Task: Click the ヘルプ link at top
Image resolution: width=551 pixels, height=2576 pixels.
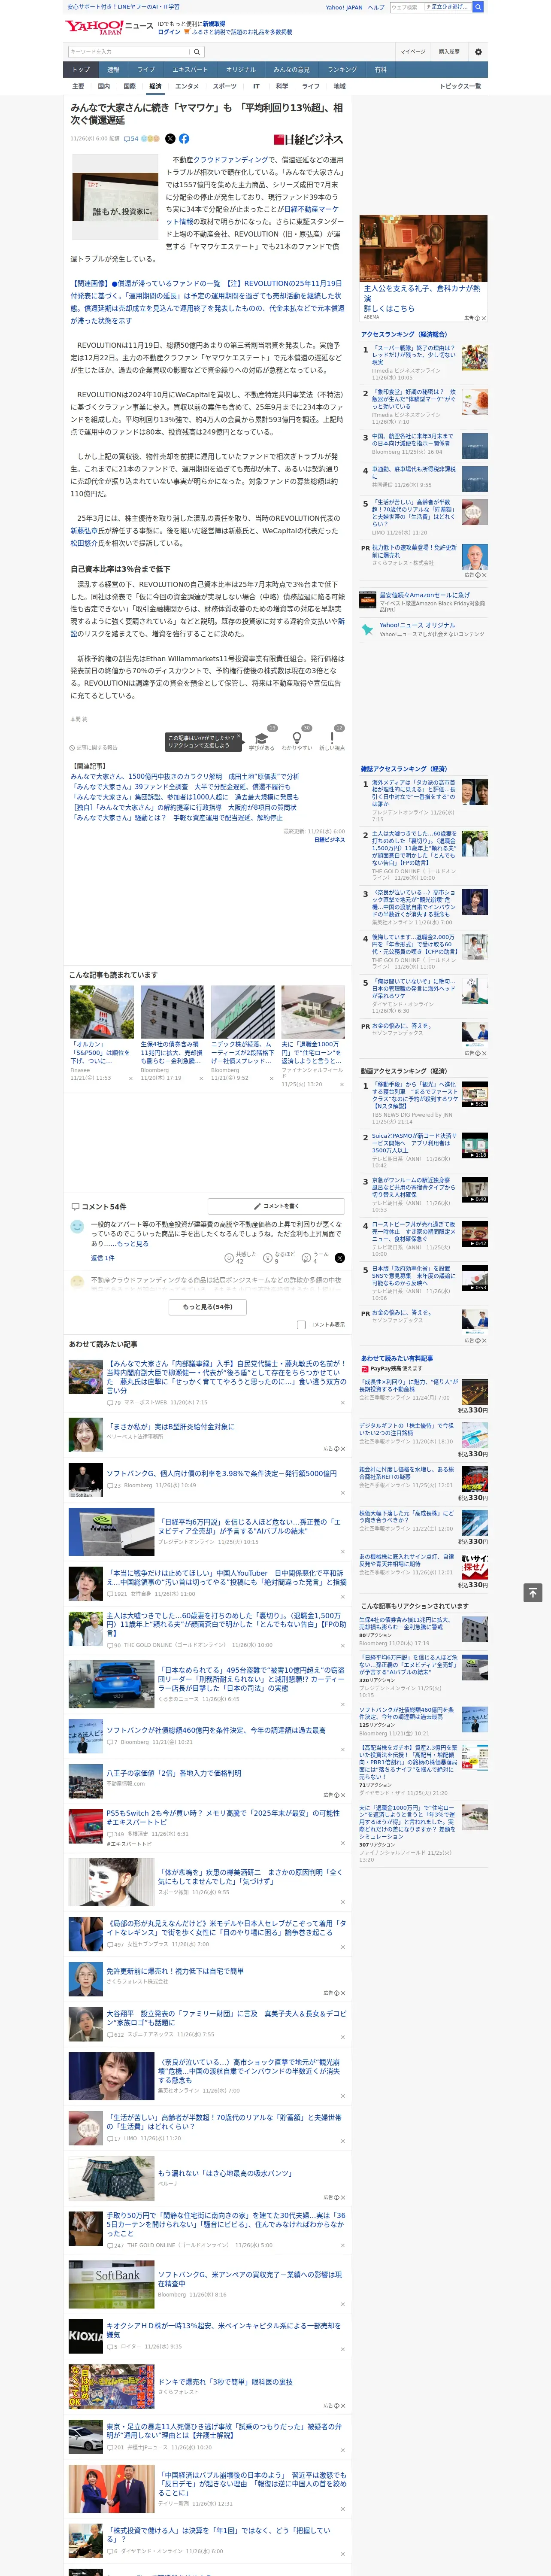Action: (x=375, y=7)
